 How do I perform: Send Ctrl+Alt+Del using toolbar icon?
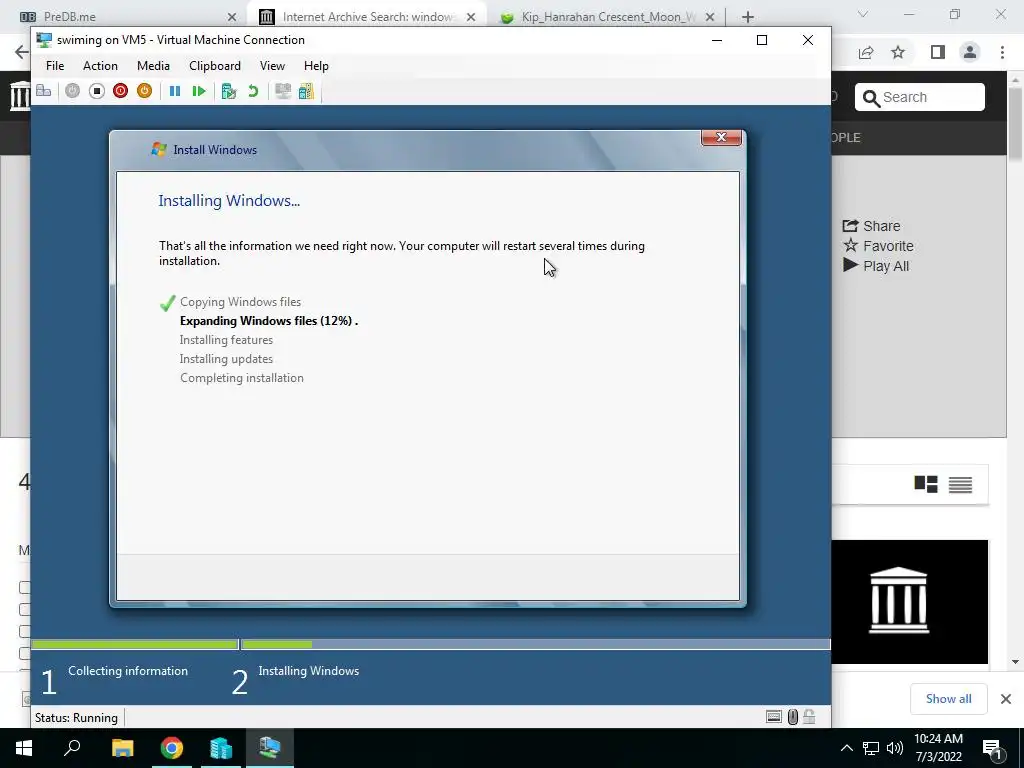coord(44,91)
